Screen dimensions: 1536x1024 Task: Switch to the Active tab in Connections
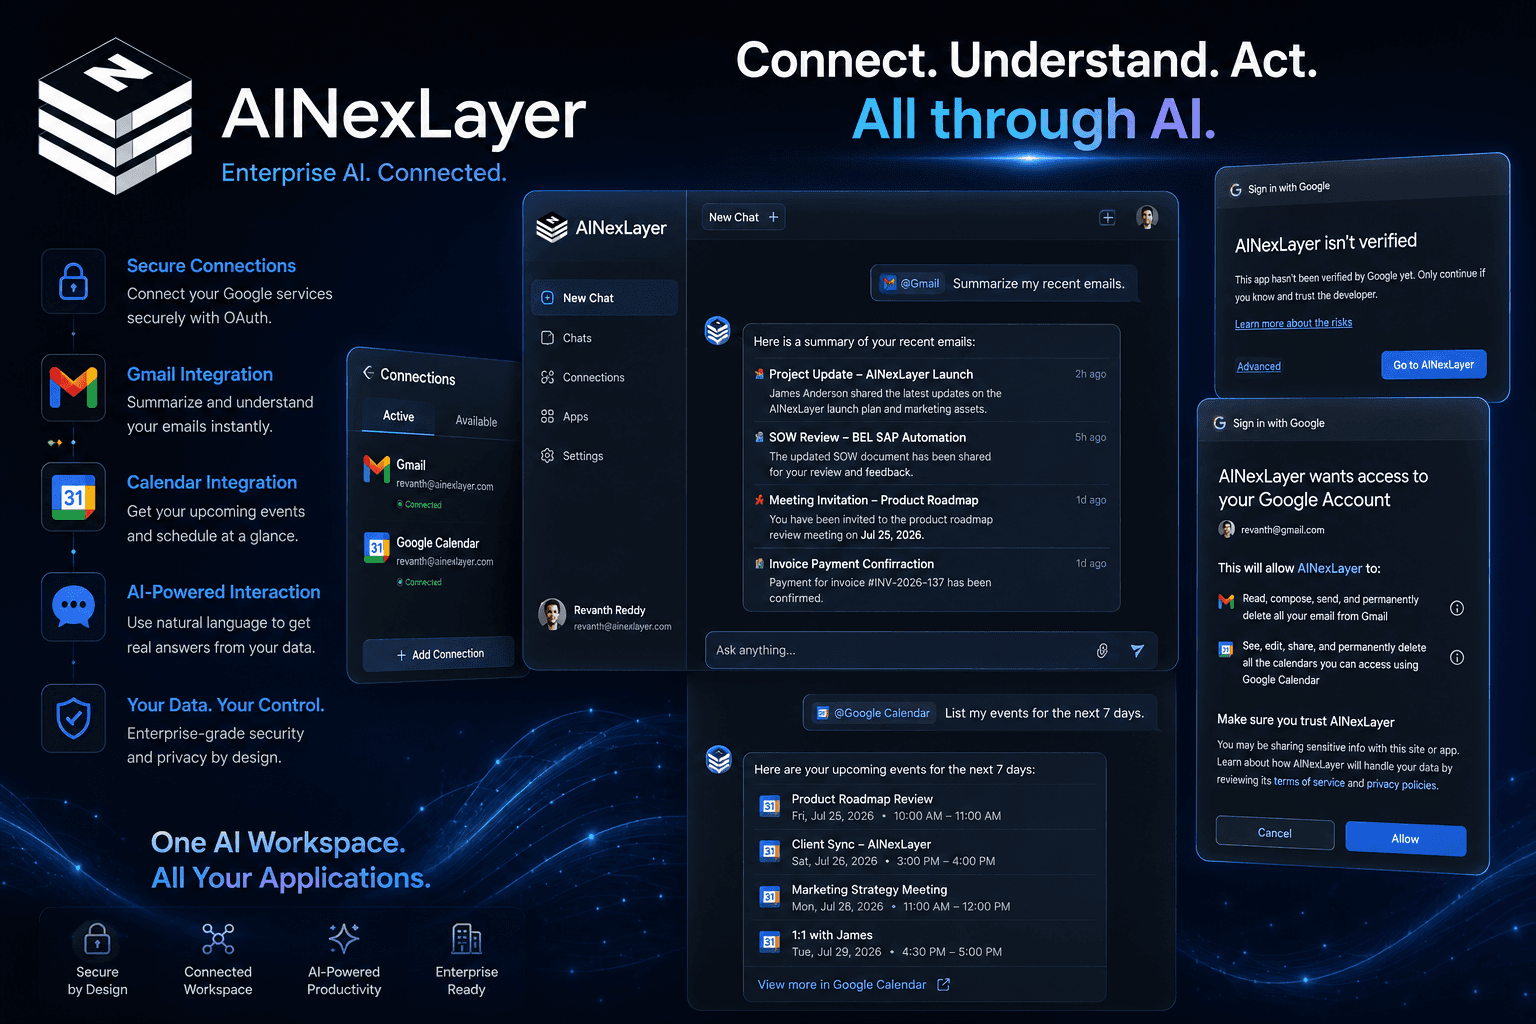[398, 416]
